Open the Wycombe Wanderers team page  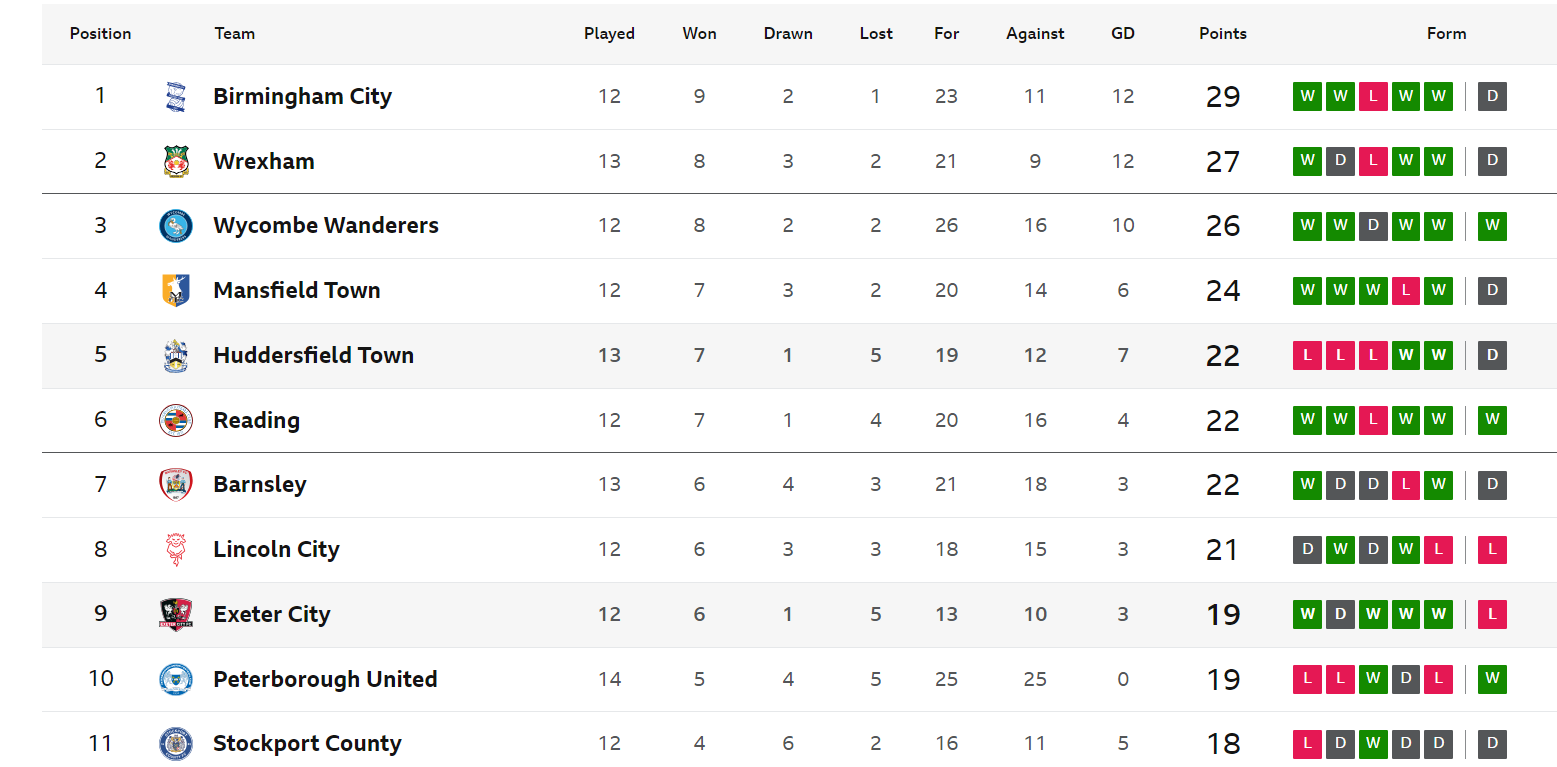(326, 226)
